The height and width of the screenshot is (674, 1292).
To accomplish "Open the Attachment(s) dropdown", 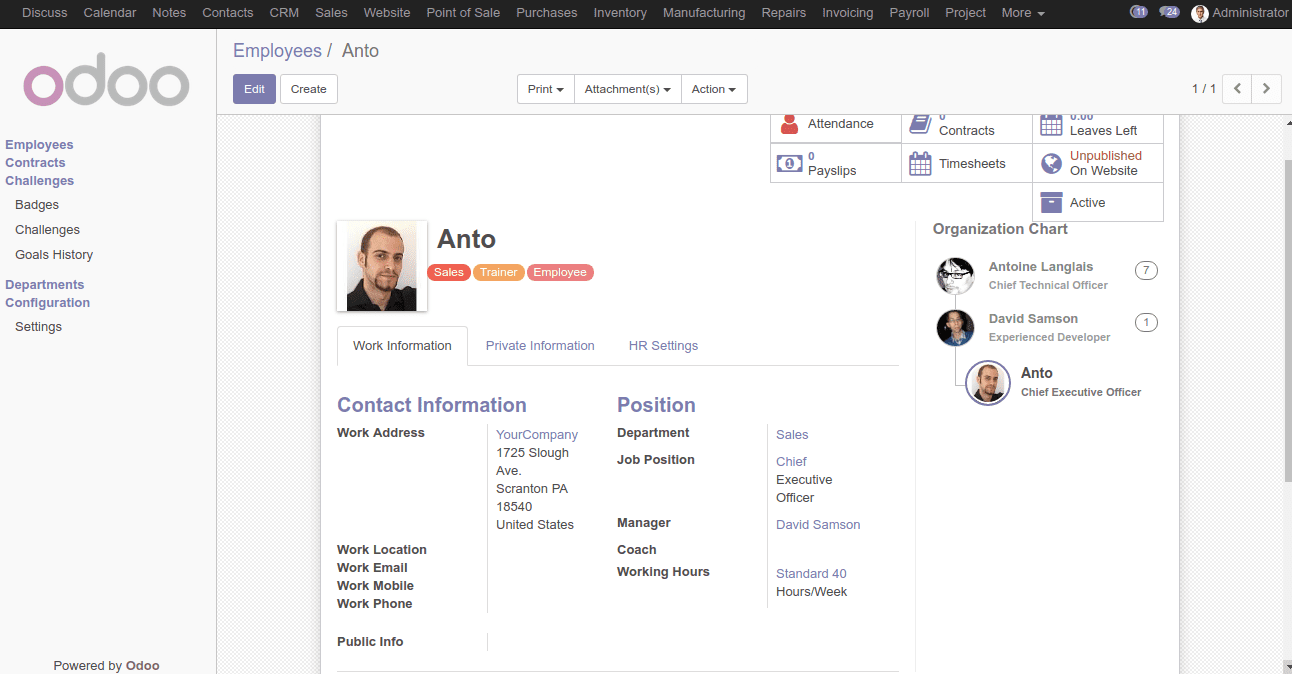I will point(628,89).
